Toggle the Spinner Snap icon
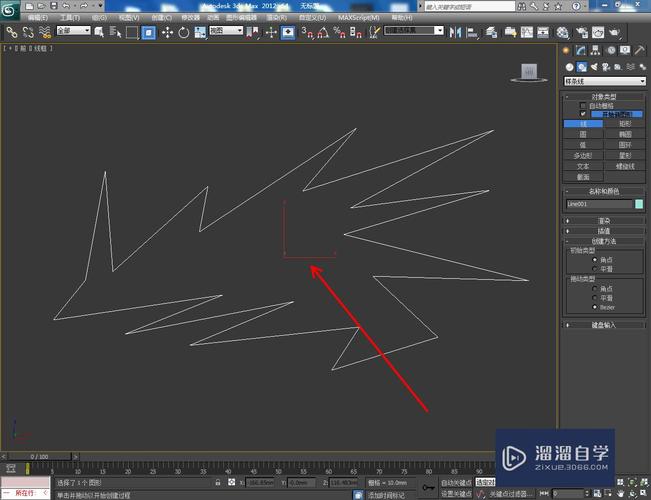 pos(356,32)
